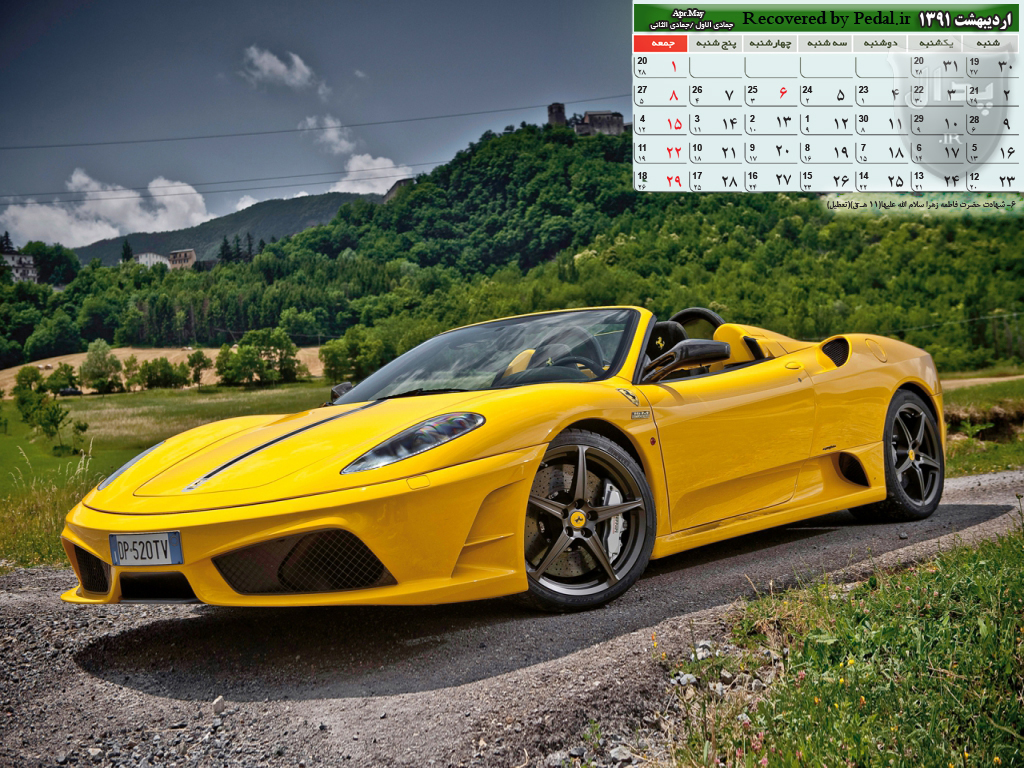Select the Saturday 'شنبه' column header
Image resolution: width=1024 pixels, height=768 pixels.
[991, 43]
